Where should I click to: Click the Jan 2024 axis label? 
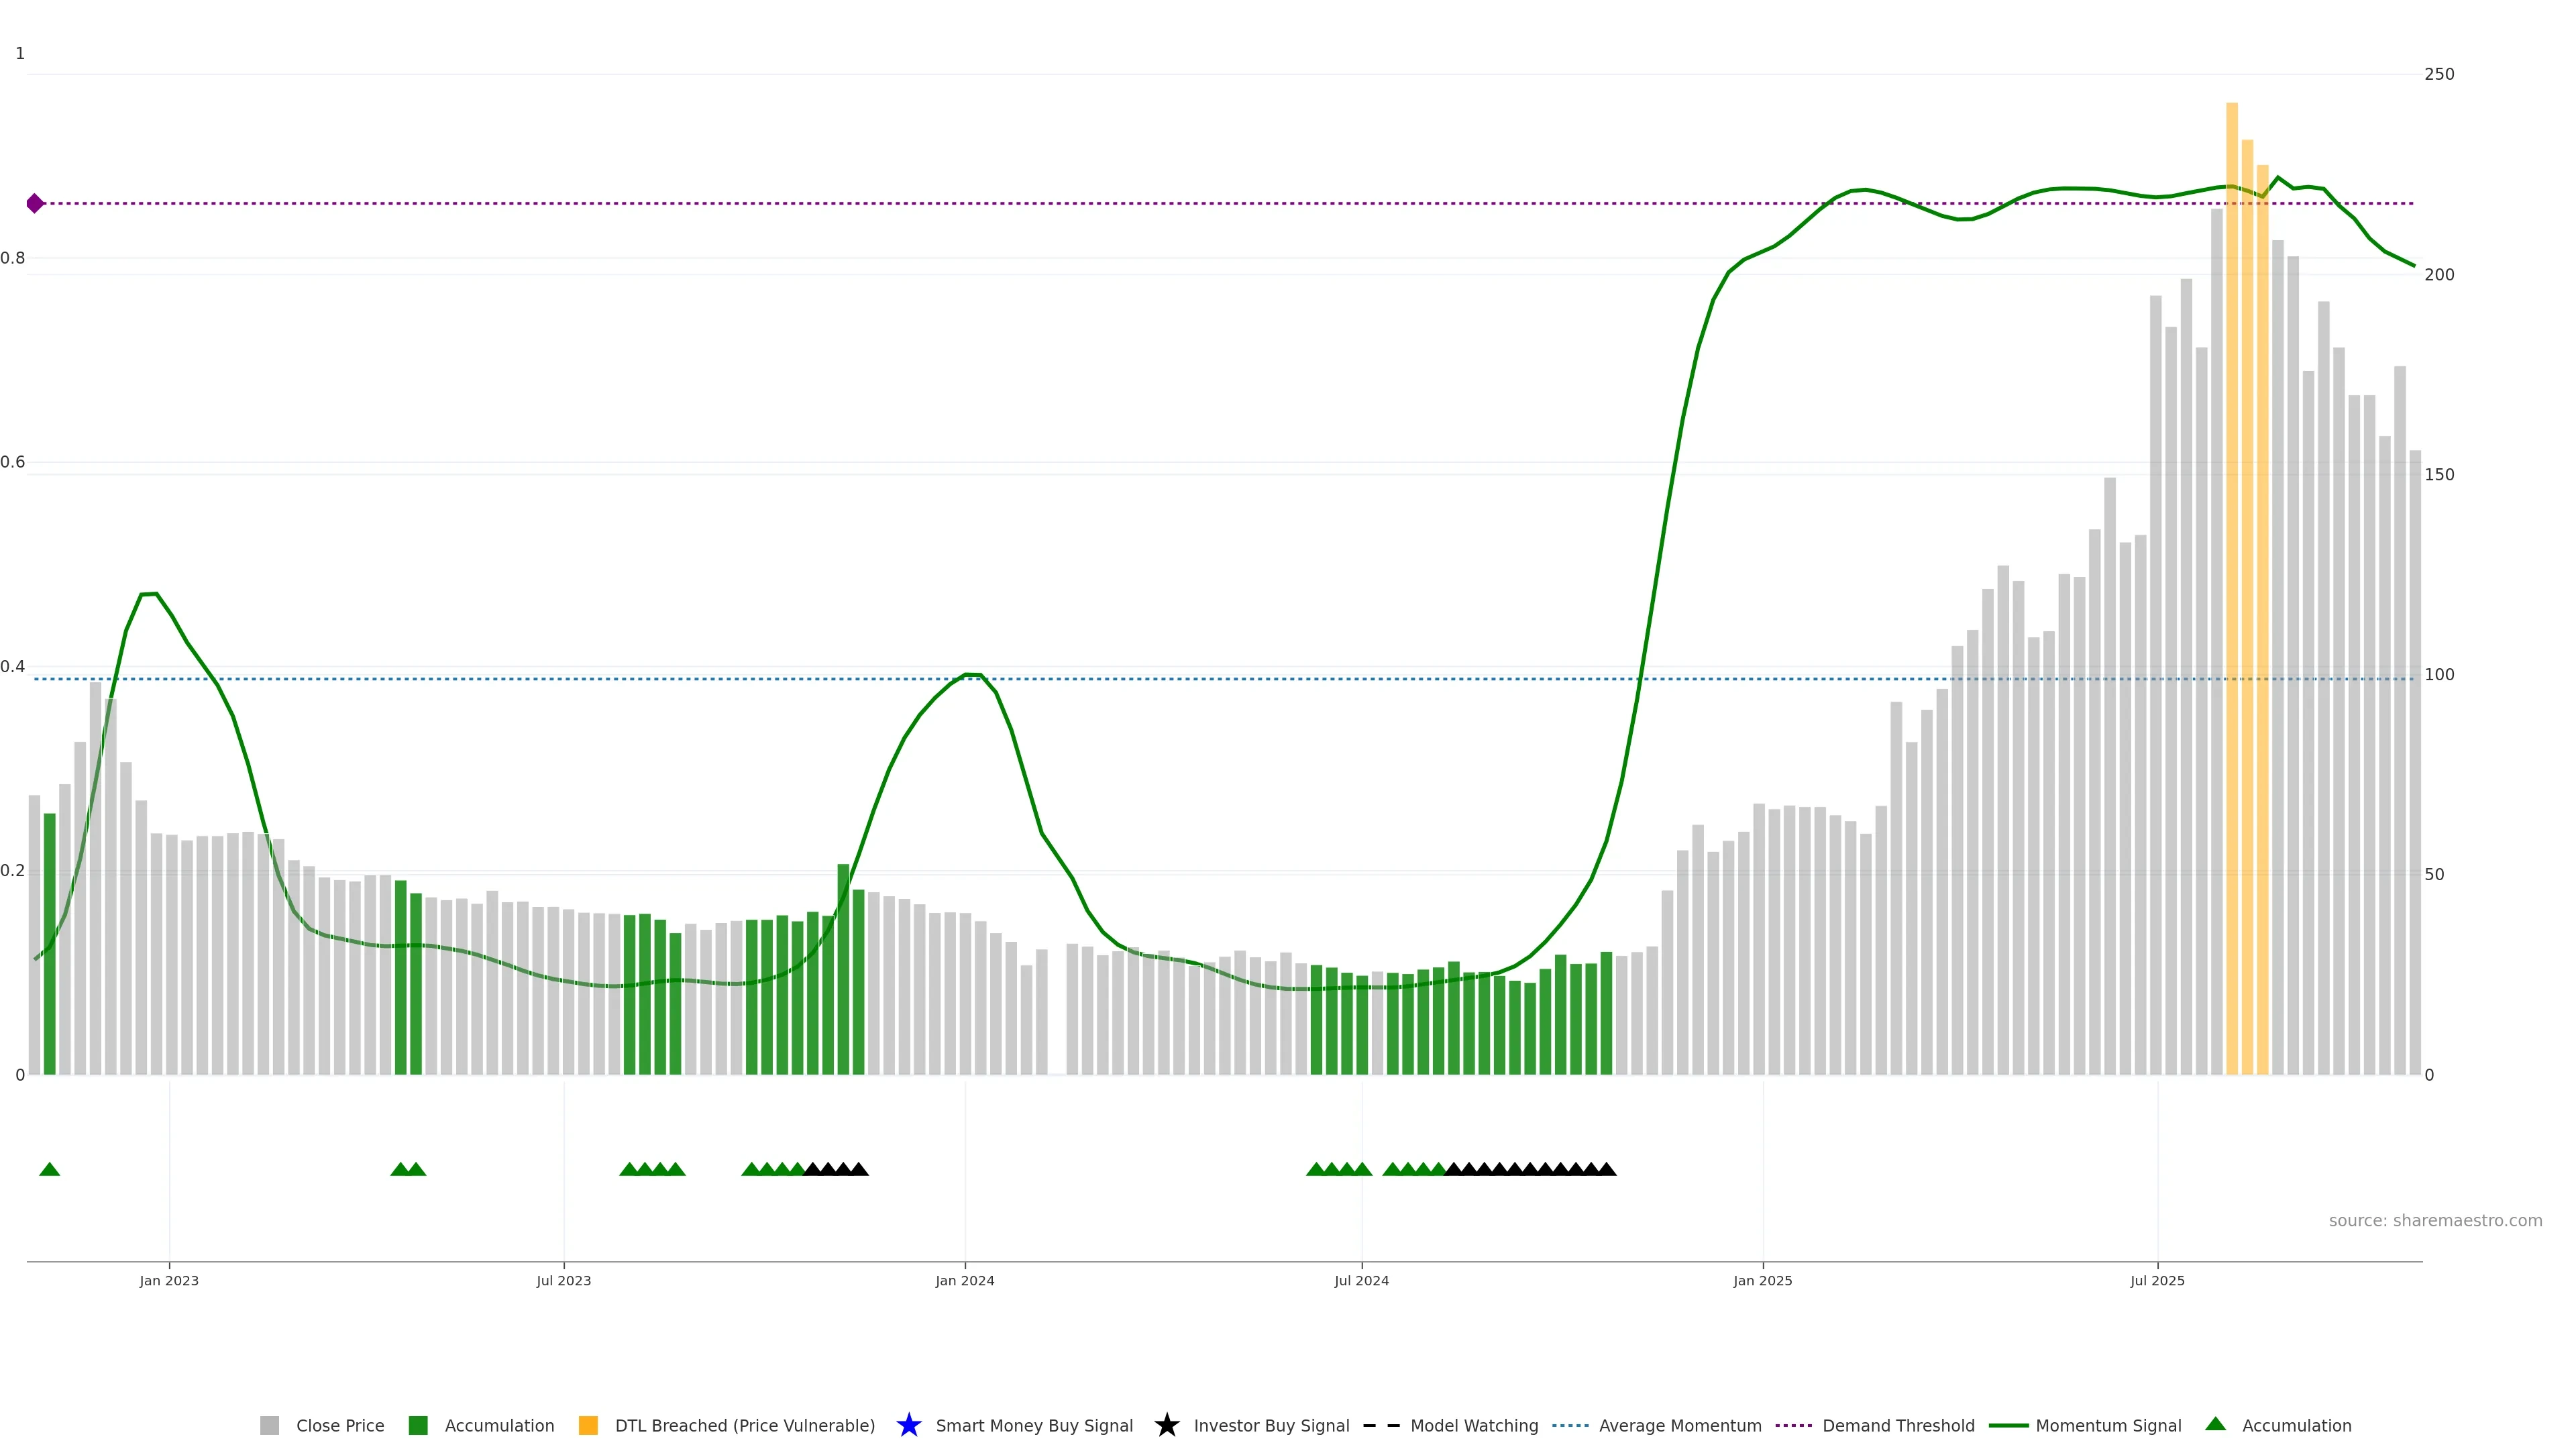[x=964, y=1280]
